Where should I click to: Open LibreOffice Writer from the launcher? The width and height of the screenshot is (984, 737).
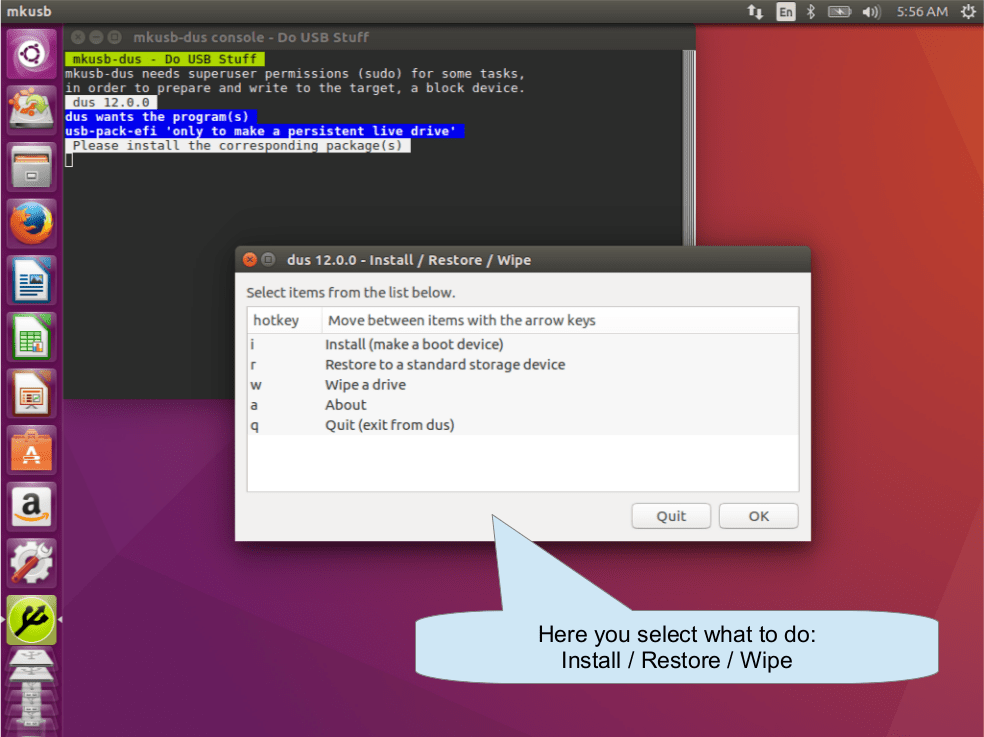31,280
